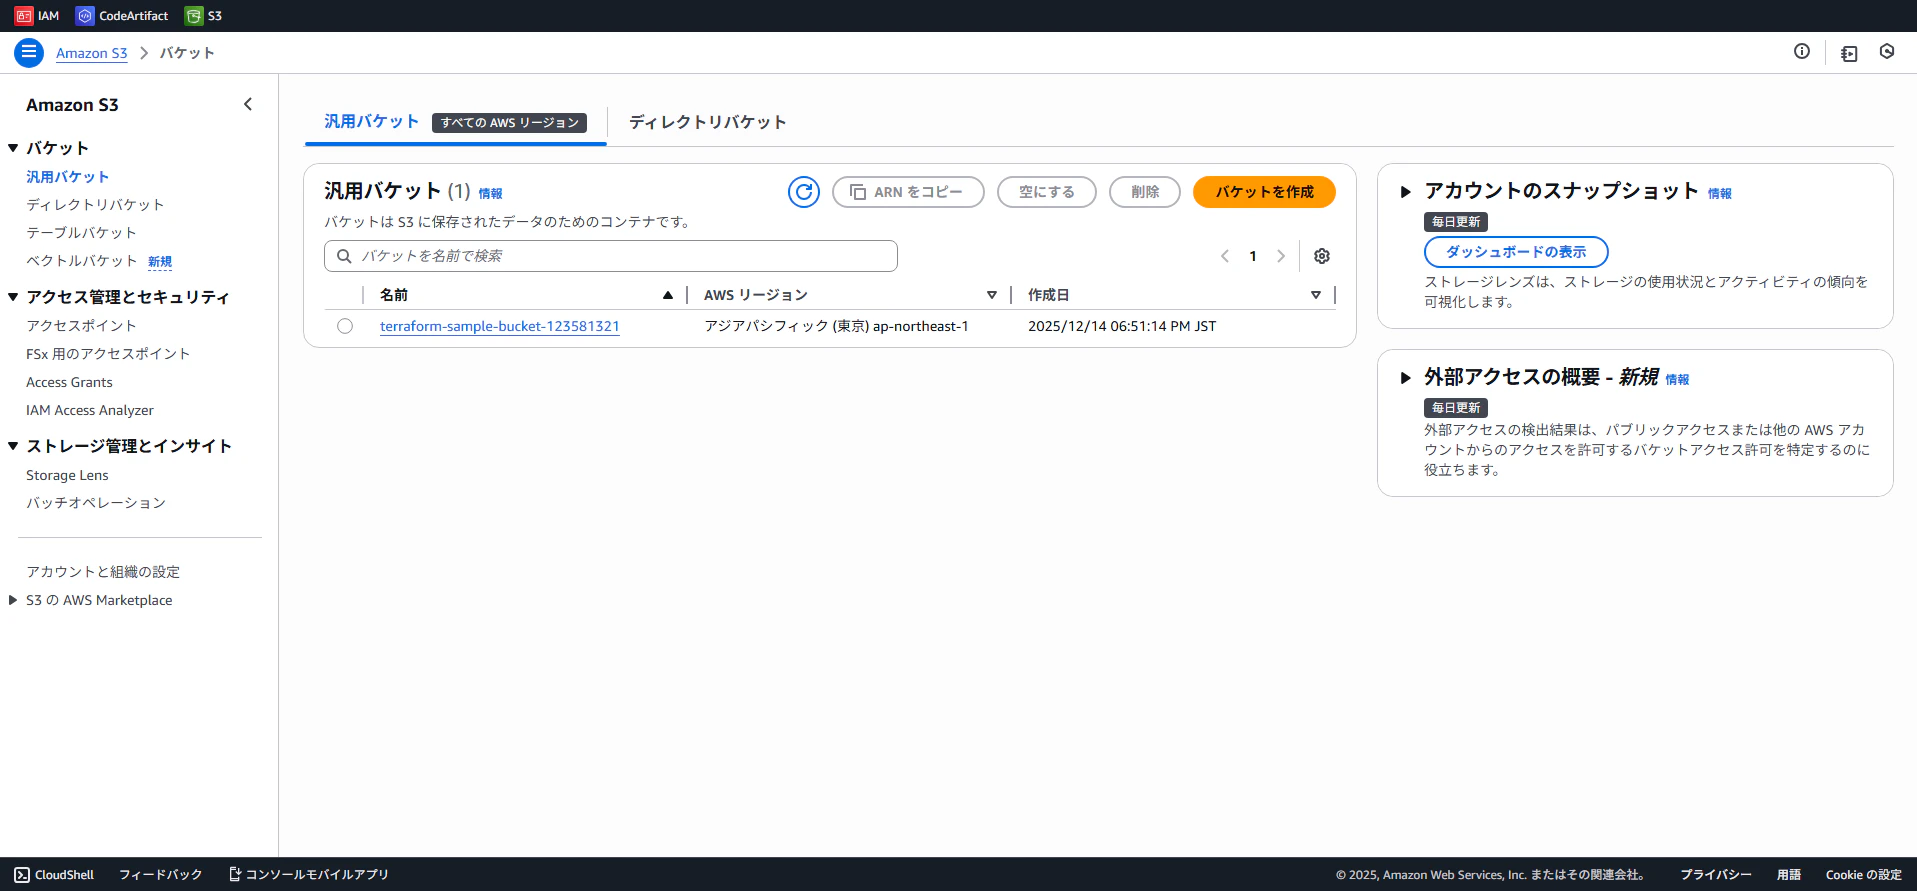Open 情報 link beside 外部アクセスの概要
The image size is (1917, 891).
(1677, 380)
